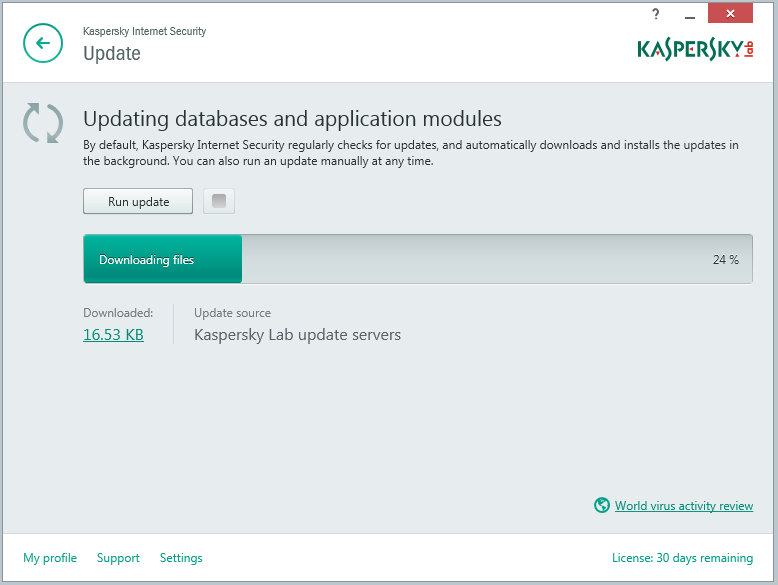Click the Downloading files progress bar
The width and height of the screenshot is (778, 585).
pyautogui.click(x=418, y=259)
